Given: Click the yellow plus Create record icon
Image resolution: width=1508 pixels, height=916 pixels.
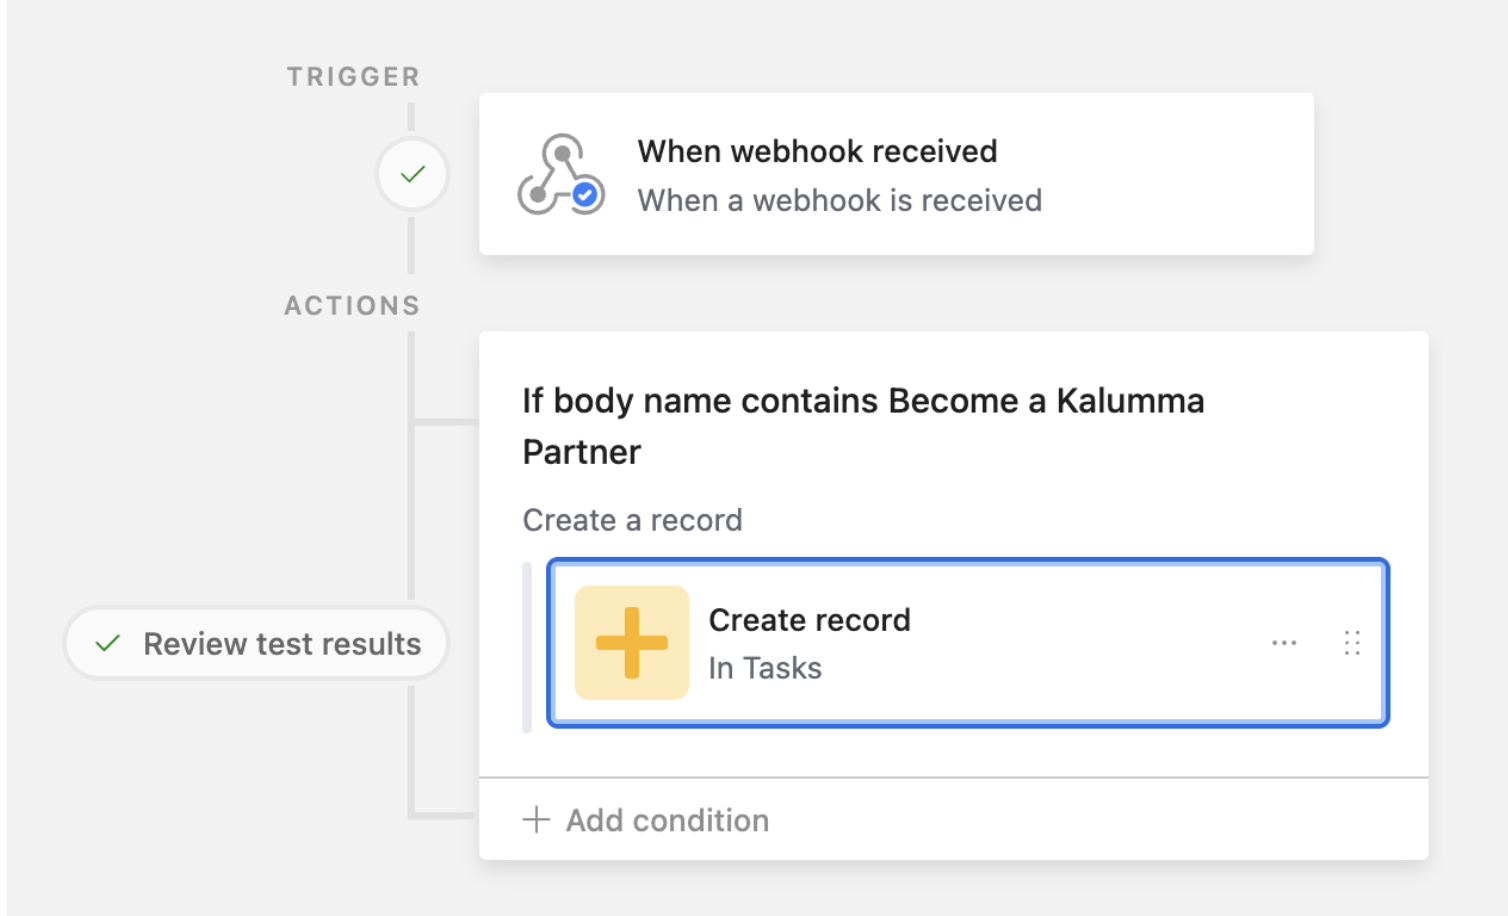Looking at the screenshot, I should coord(632,642).
